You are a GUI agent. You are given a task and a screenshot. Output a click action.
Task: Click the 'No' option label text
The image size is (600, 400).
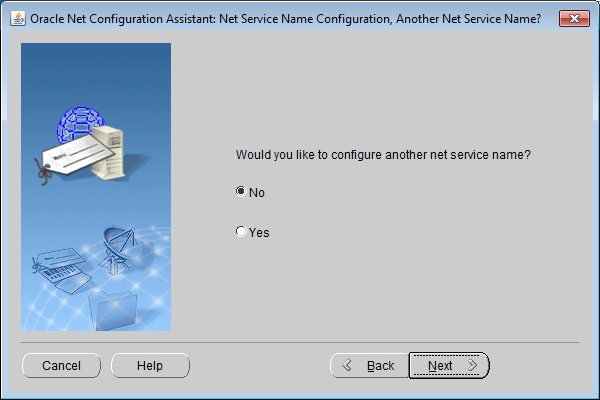point(257,193)
